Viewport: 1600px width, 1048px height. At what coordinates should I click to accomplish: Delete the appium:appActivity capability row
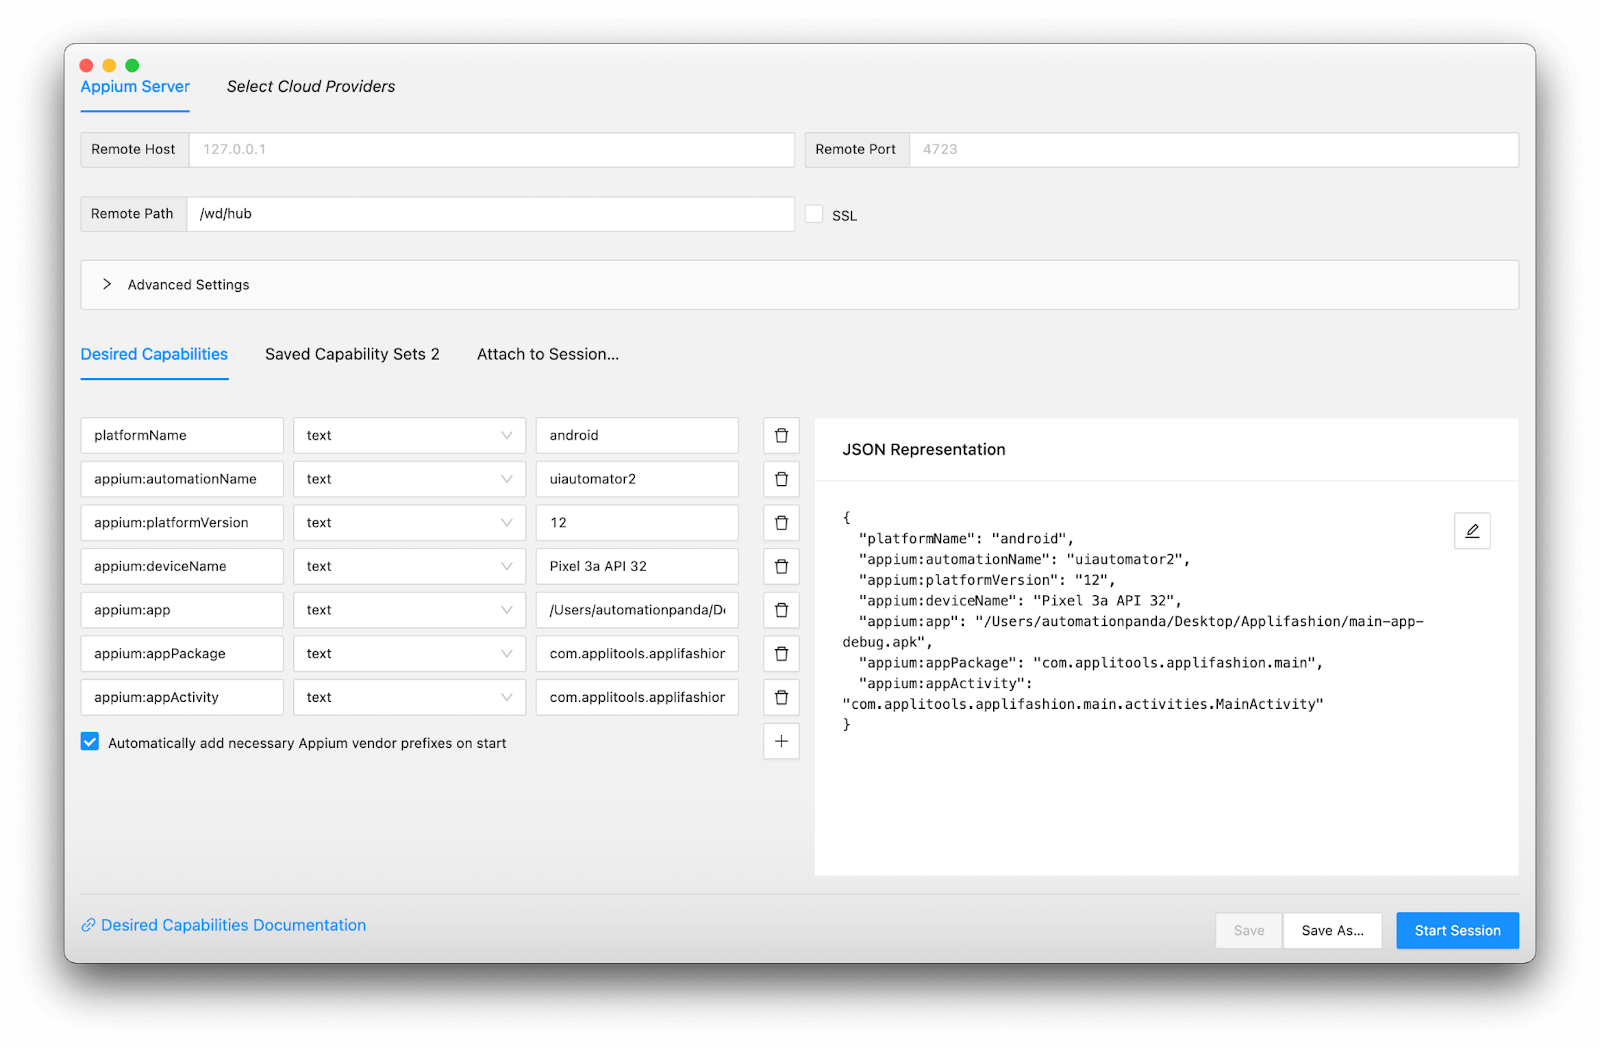coord(781,697)
